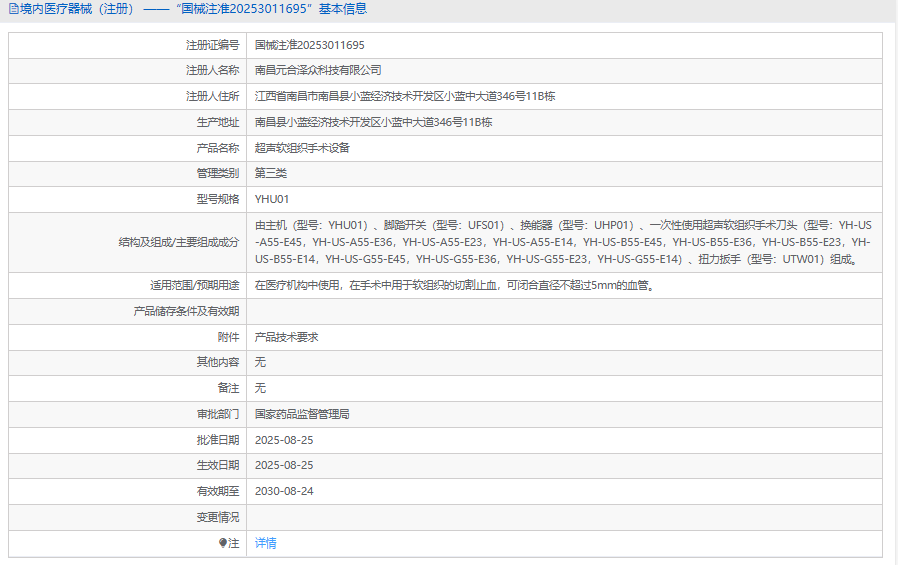The image size is (898, 565).
Task: Click the 生效日期 label
Action: pos(218,465)
